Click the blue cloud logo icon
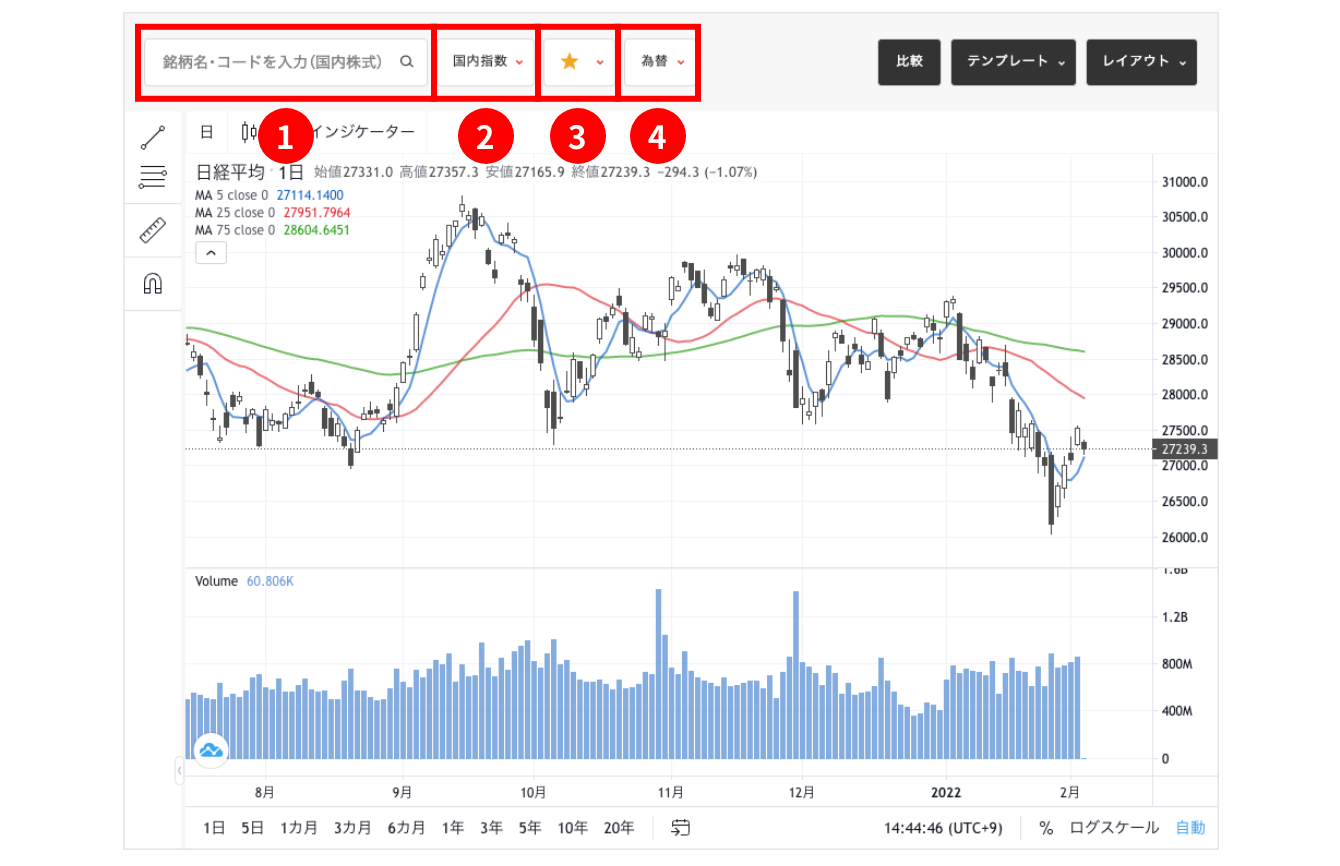The height and width of the screenshot is (866, 1340). [211, 749]
